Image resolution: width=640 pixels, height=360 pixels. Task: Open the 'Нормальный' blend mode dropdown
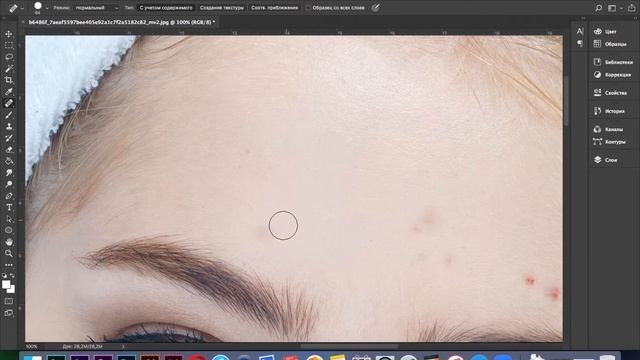point(96,8)
